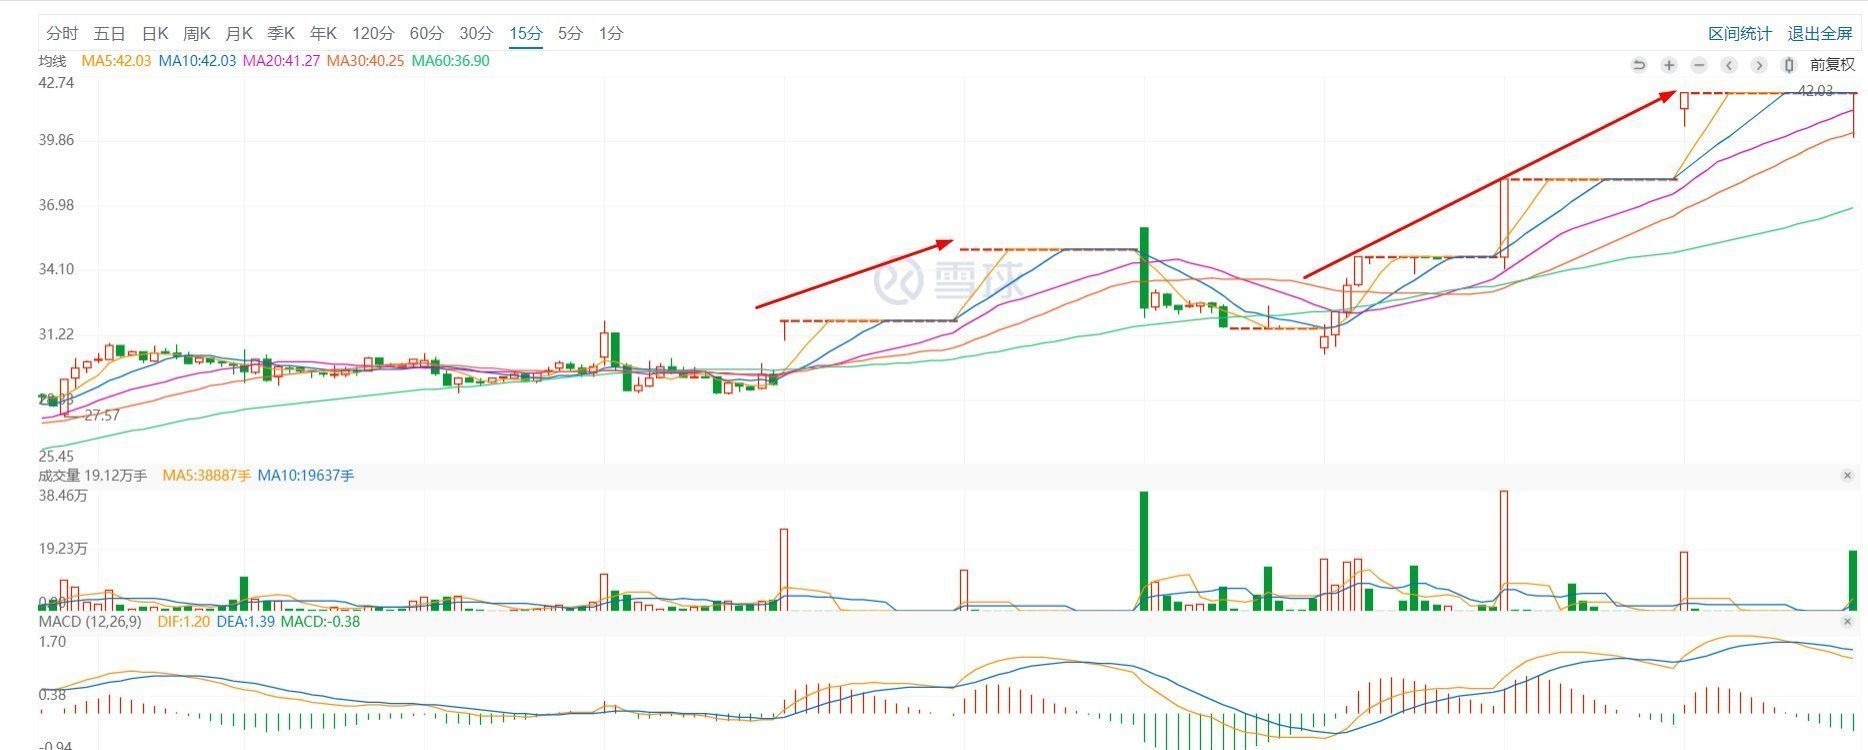The height and width of the screenshot is (750, 1868).
Task: Click the reset/undo chart view icon
Action: (1638, 65)
